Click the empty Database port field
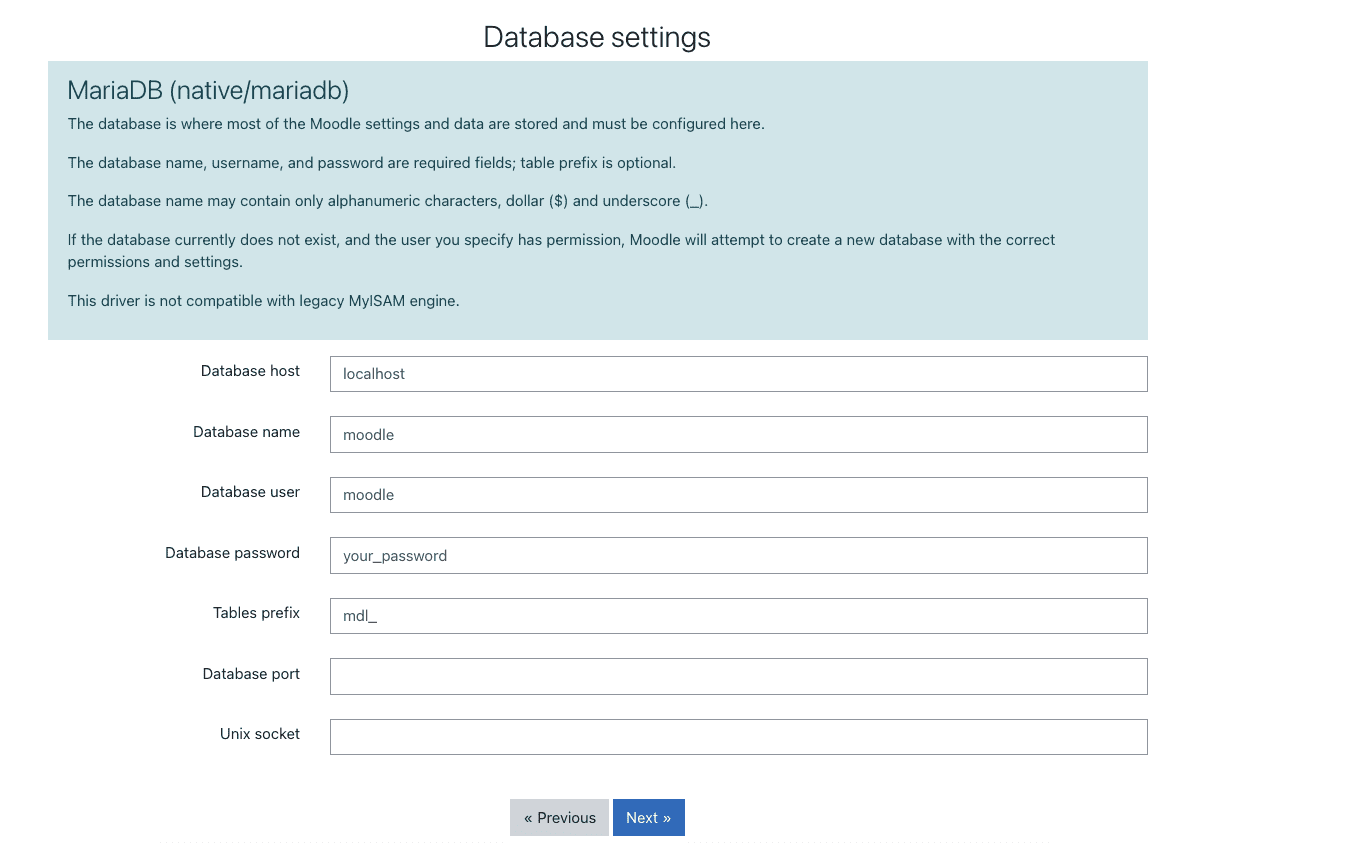This screenshot has width=1359, height=843. pyautogui.click(x=738, y=676)
